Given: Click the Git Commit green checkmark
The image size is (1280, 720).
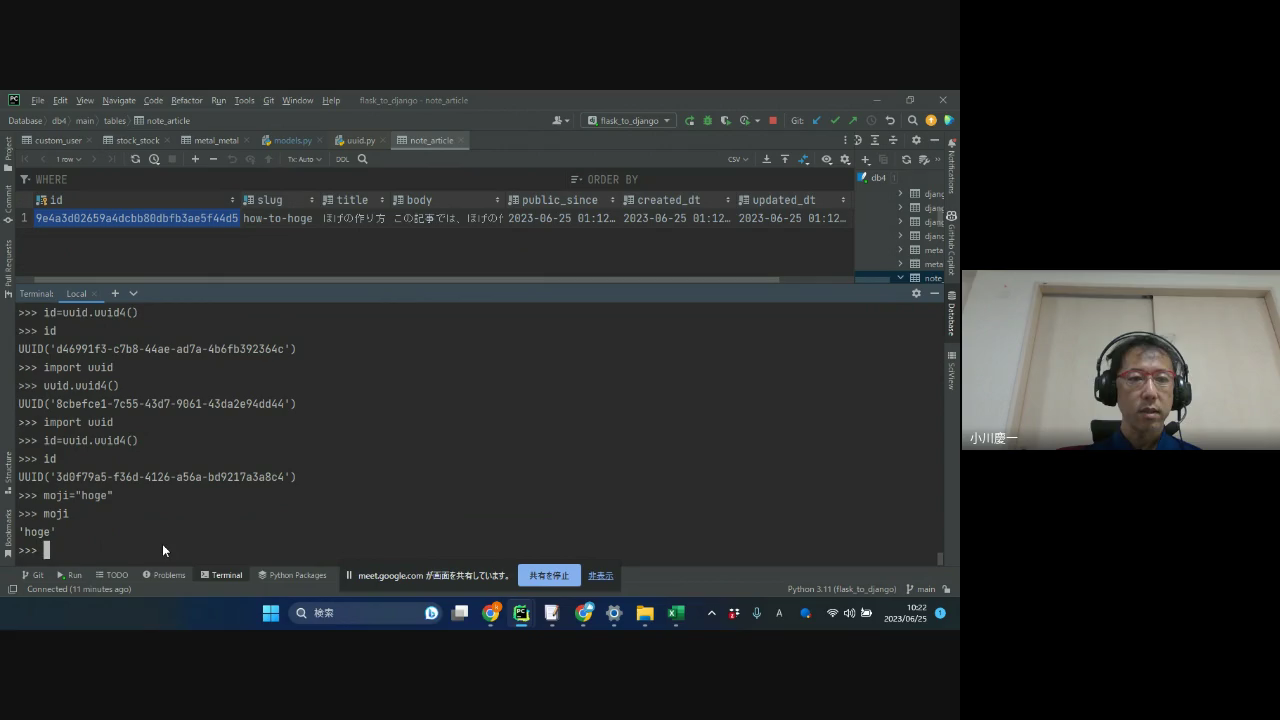Looking at the screenshot, I should pyautogui.click(x=835, y=121).
